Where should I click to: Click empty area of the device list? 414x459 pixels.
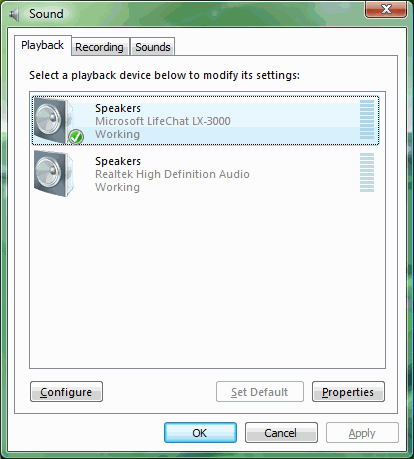click(x=207, y=283)
